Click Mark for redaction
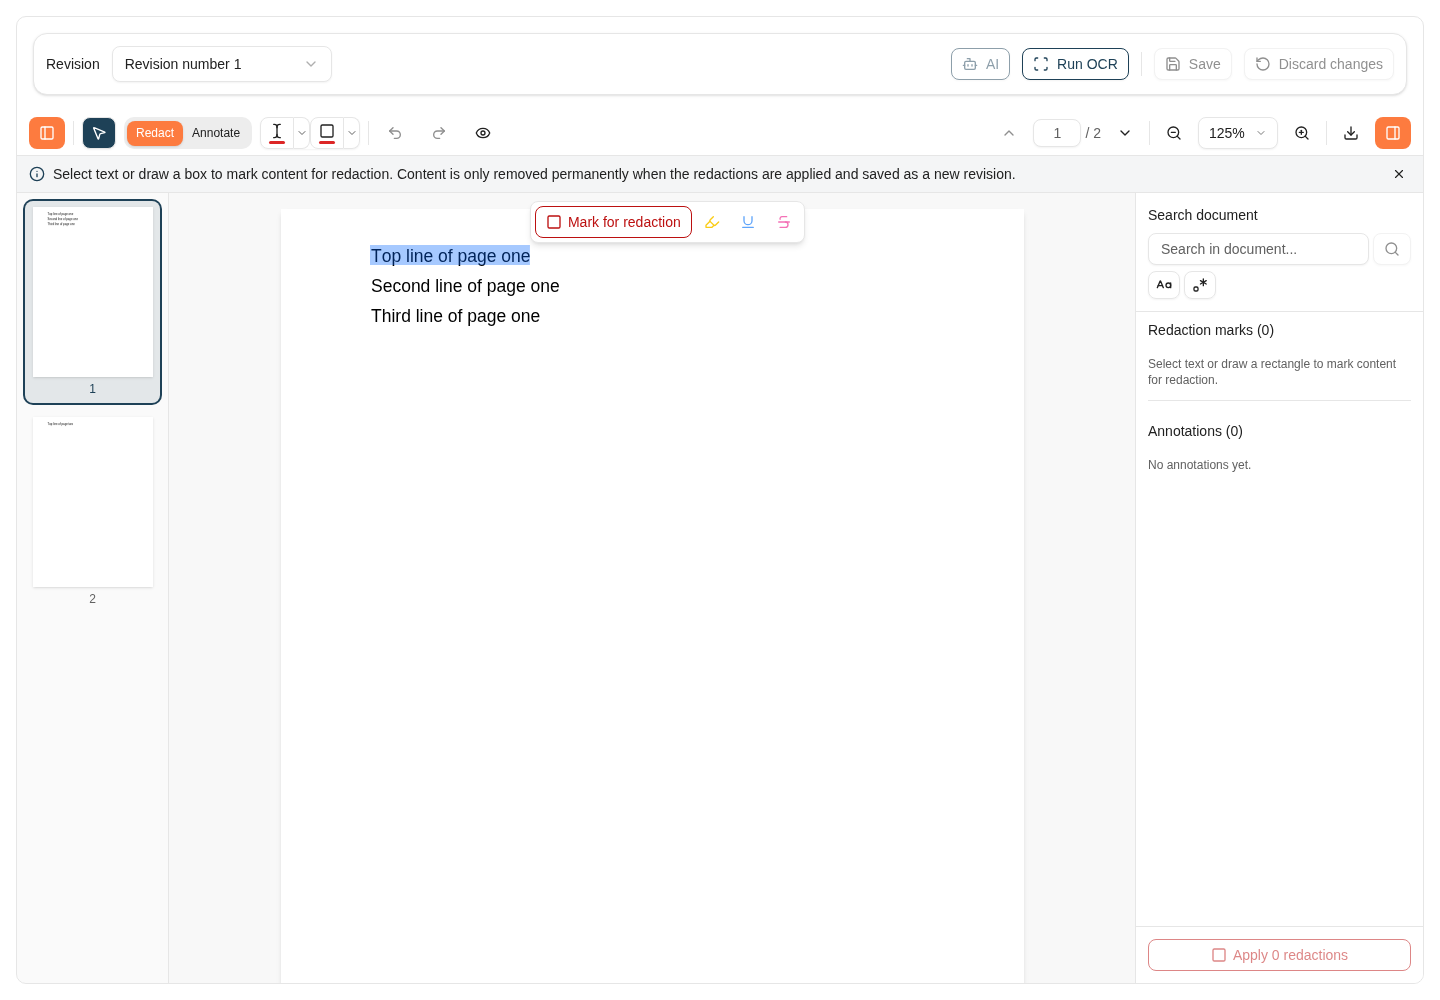Image resolution: width=1440 pixels, height=1000 pixels. (613, 222)
